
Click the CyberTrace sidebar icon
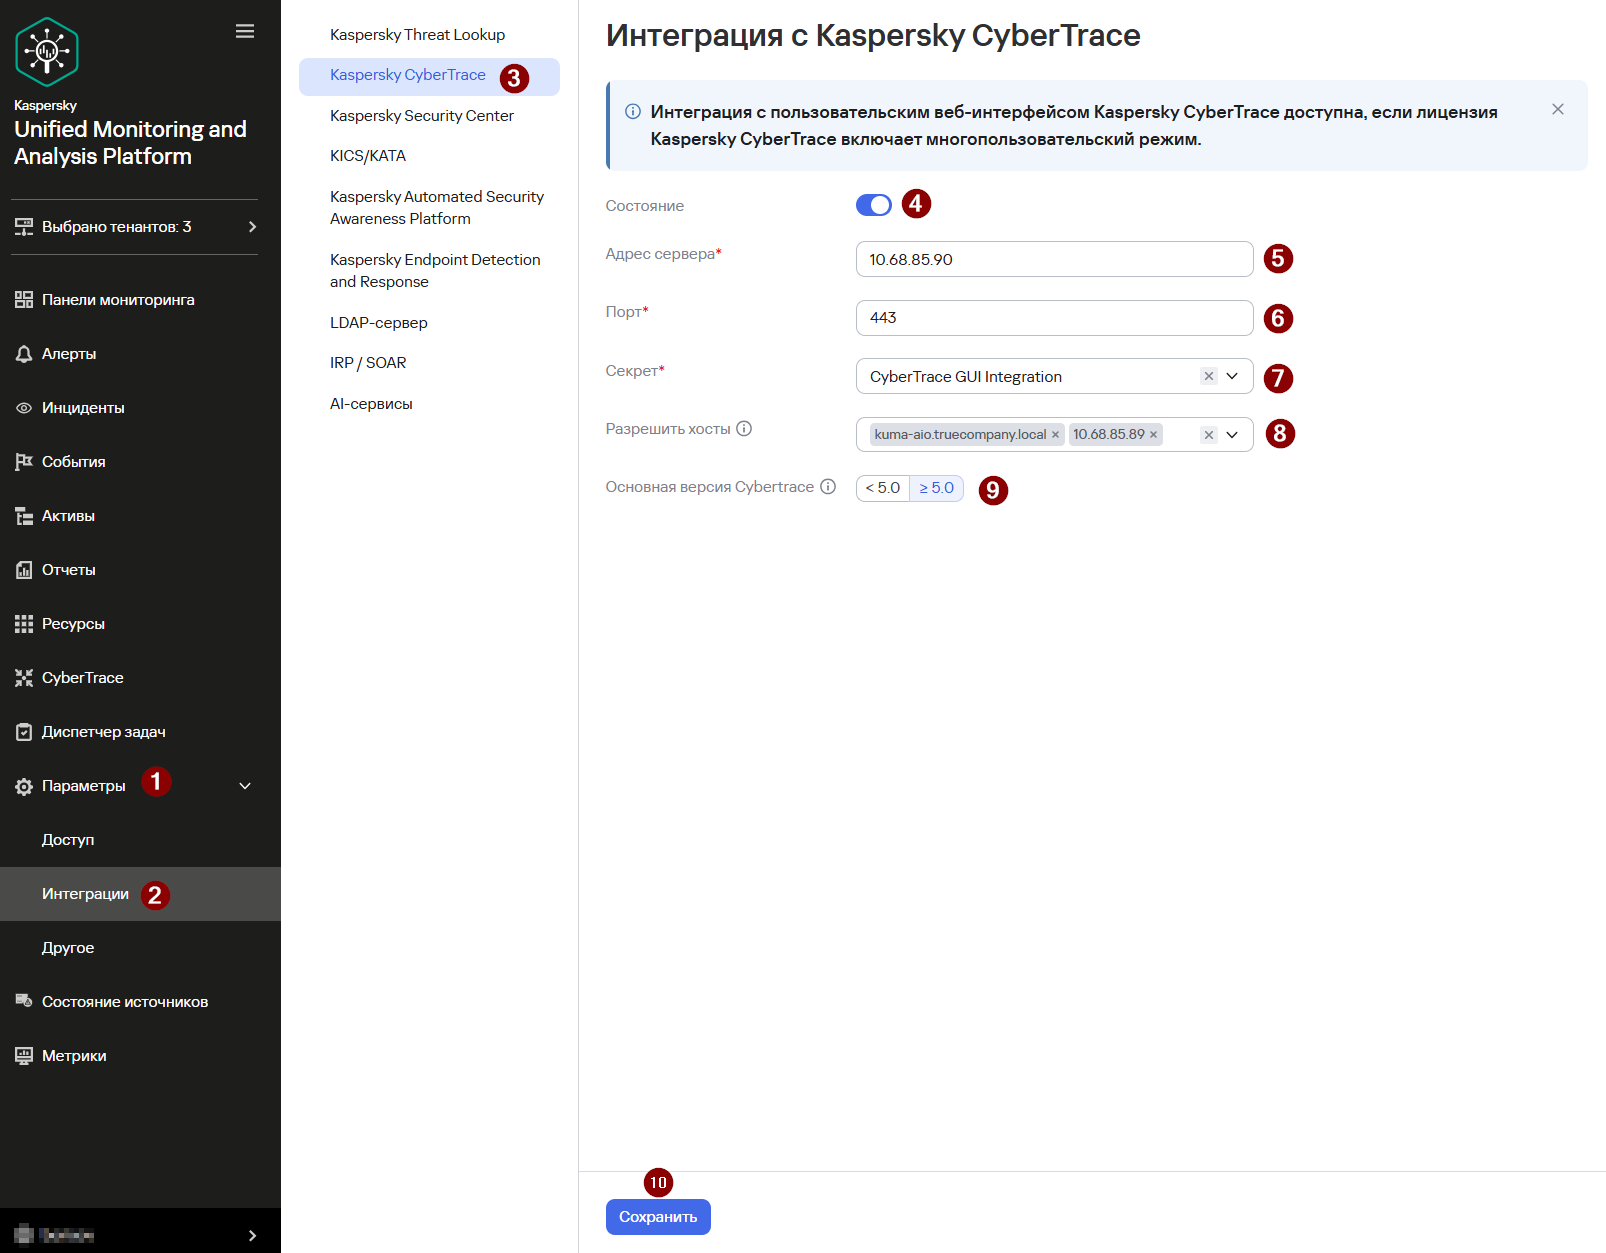point(24,678)
